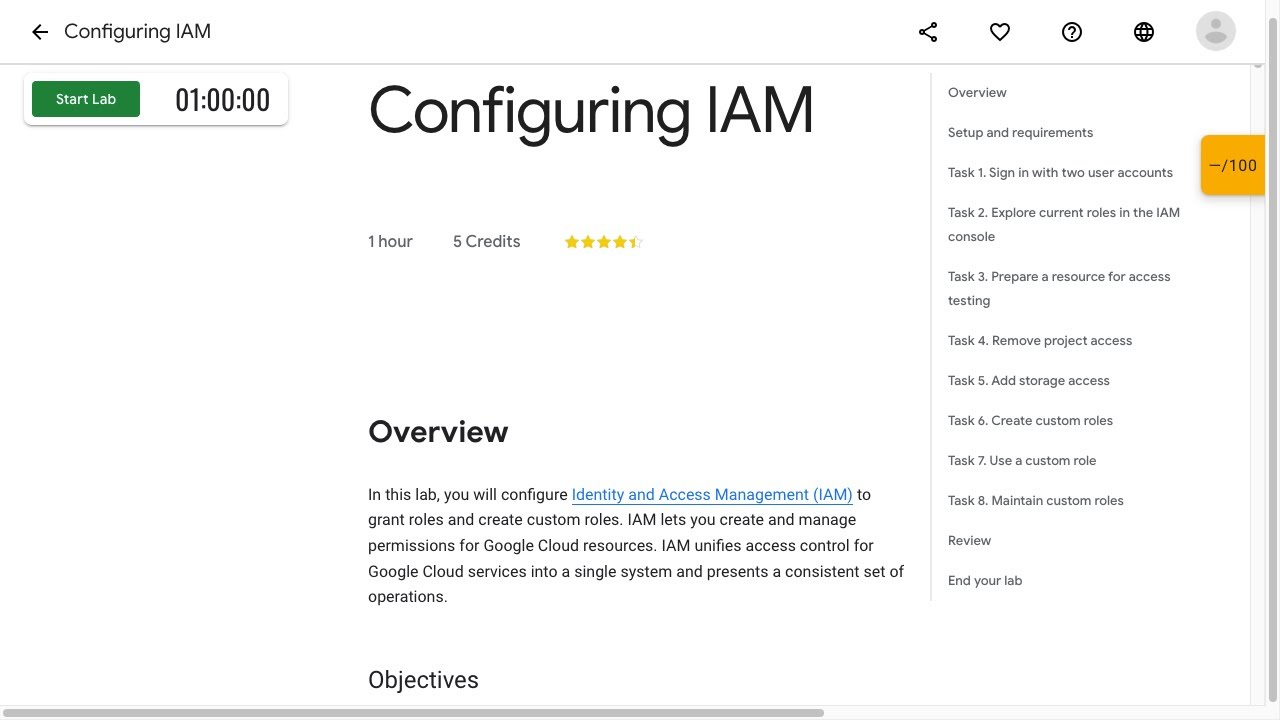
Task: Go to Task 3 Prepare a resource
Action: 1059,288
